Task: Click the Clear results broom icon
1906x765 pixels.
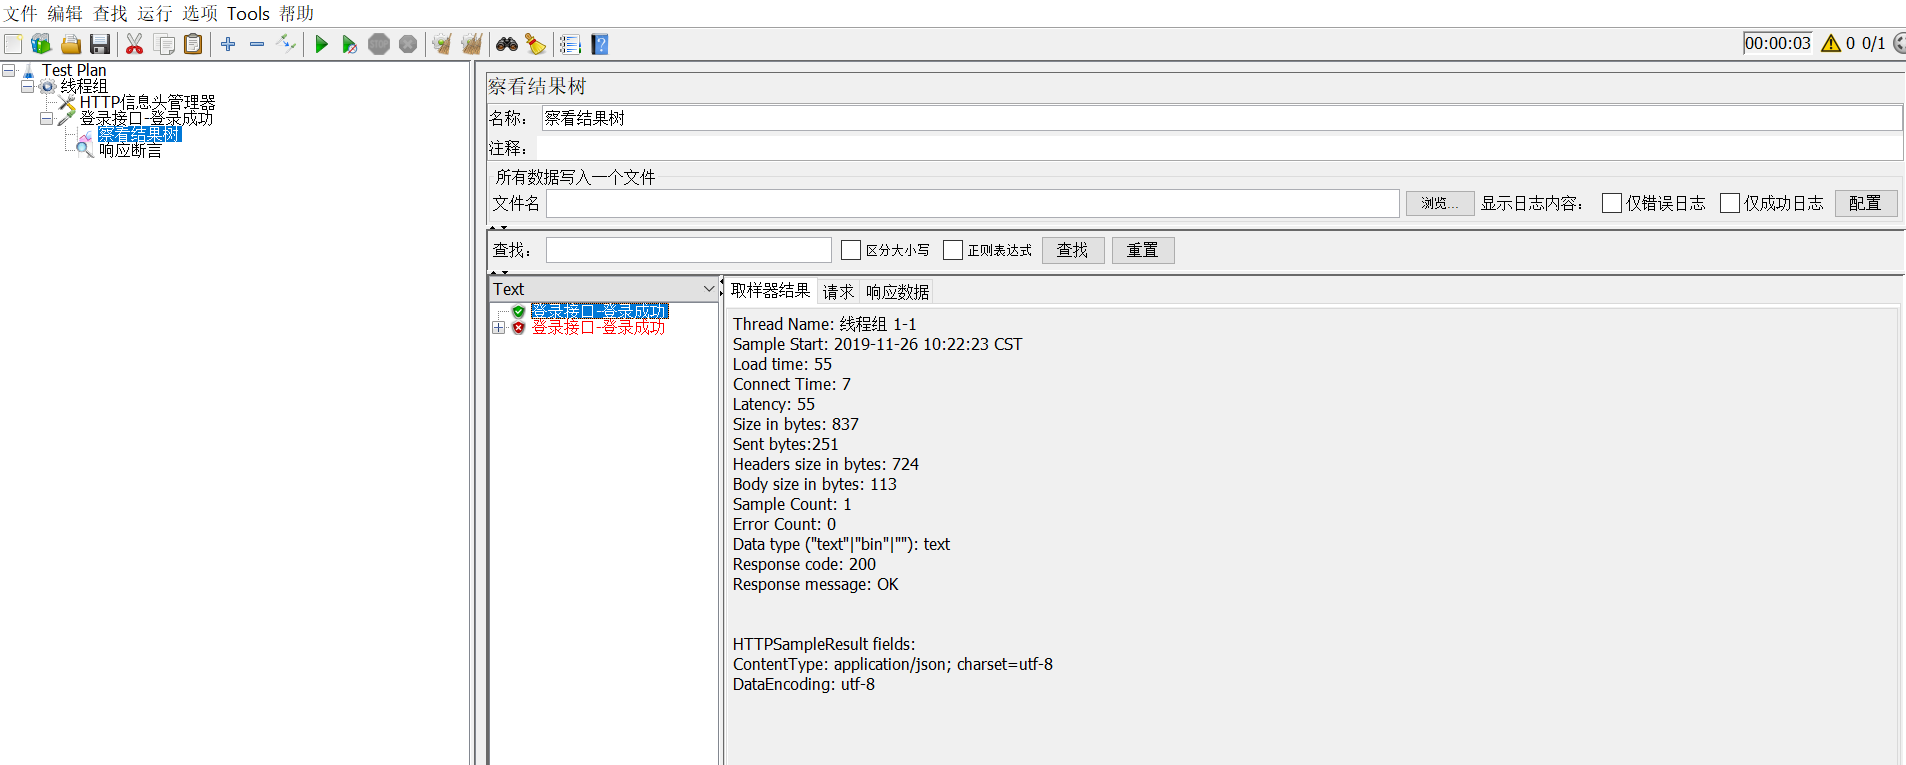Action: click(441, 44)
